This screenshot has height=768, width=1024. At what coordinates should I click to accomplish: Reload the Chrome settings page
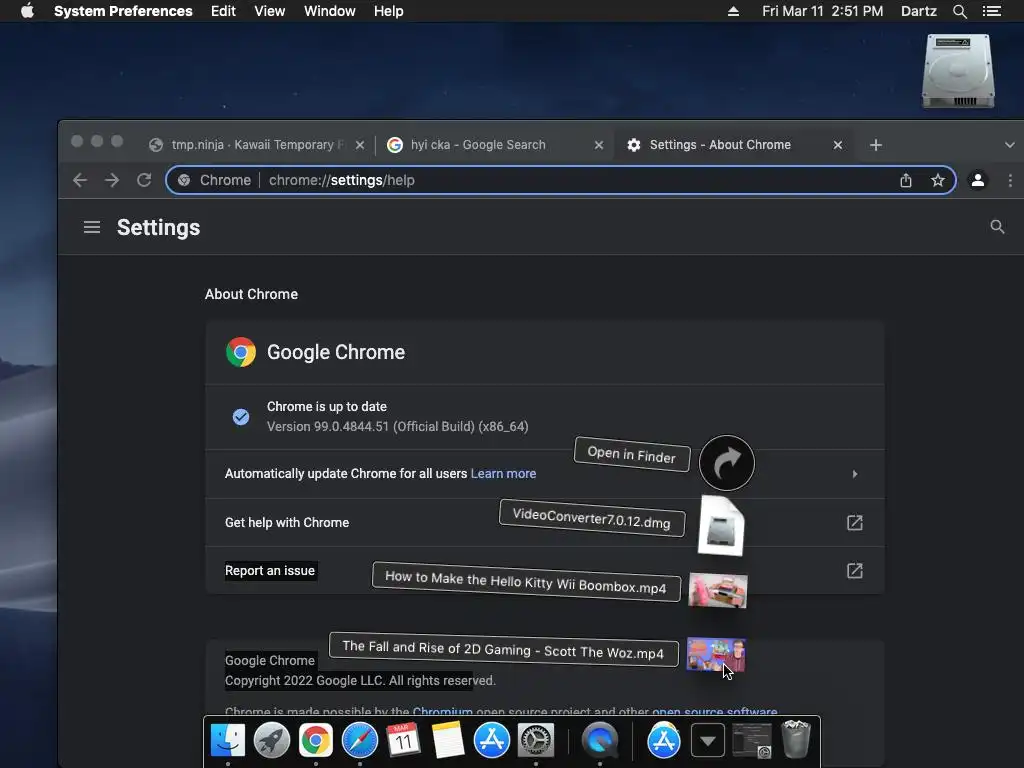click(144, 180)
